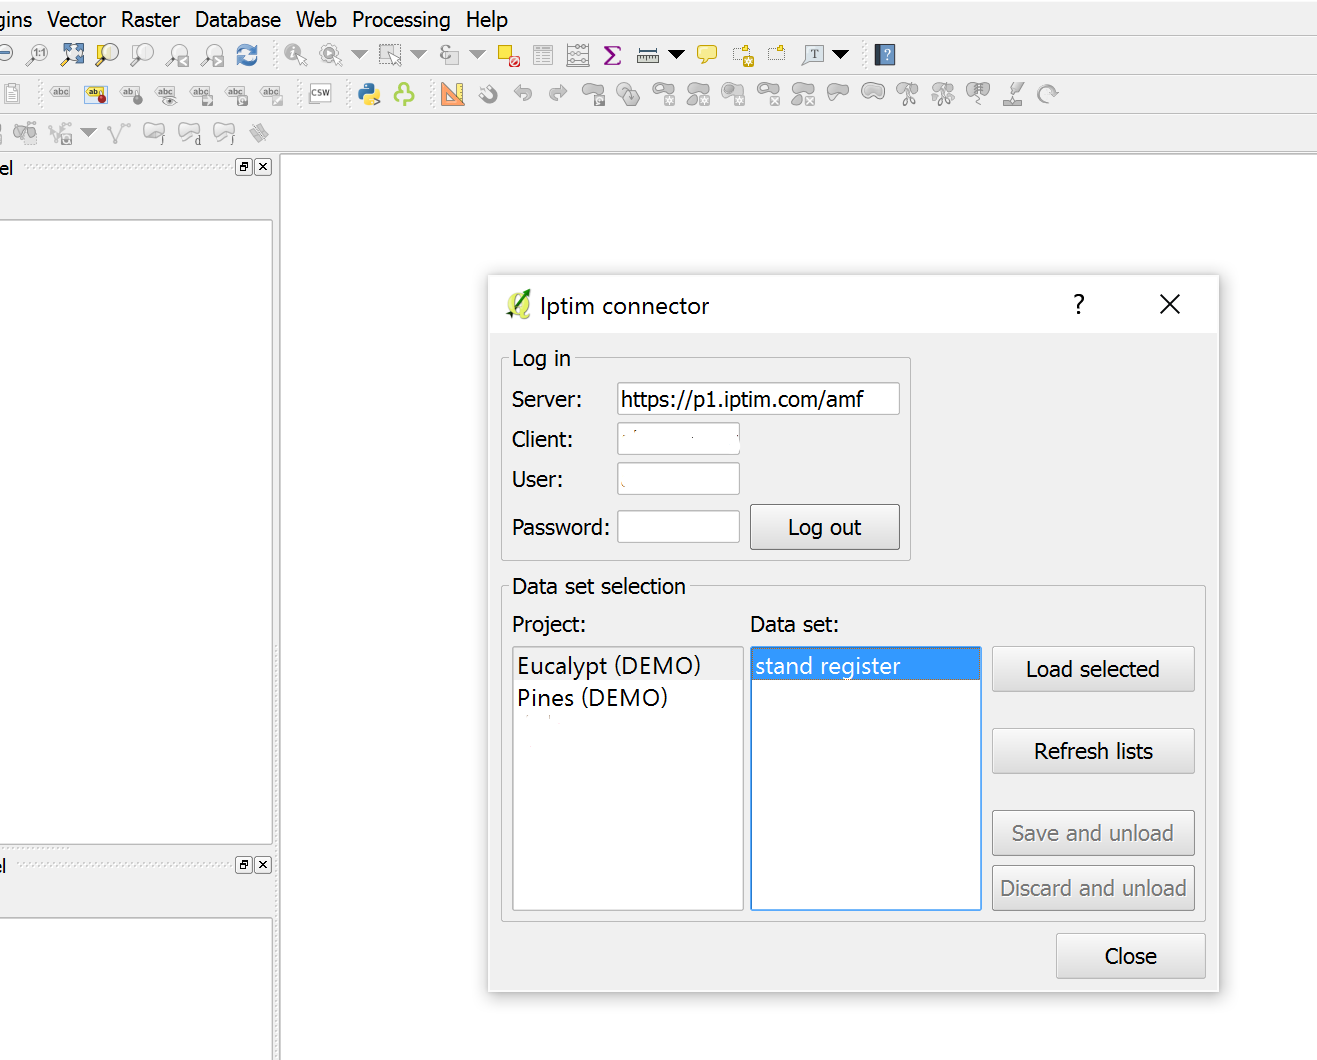Click the Refresh lists button
The image size is (1317, 1060).
tap(1092, 751)
